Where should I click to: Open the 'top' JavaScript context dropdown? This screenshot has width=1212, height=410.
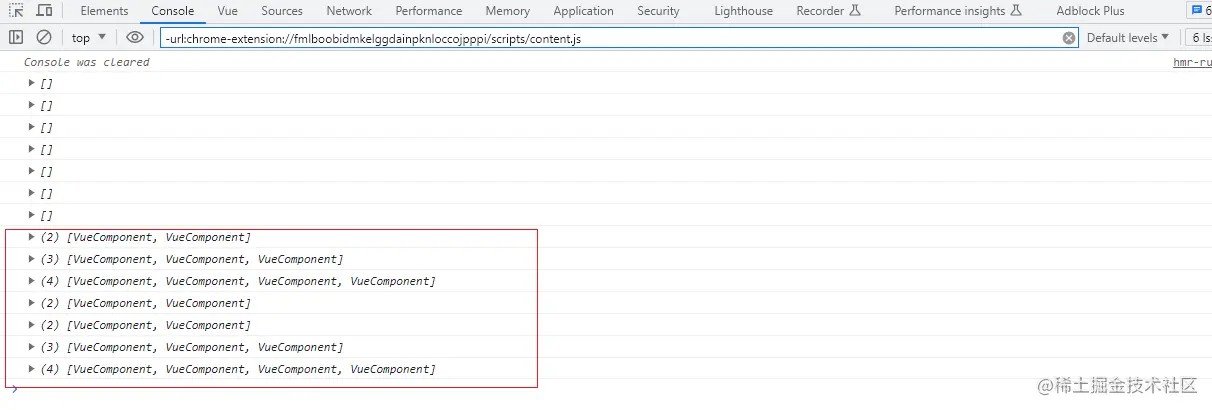pos(89,38)
